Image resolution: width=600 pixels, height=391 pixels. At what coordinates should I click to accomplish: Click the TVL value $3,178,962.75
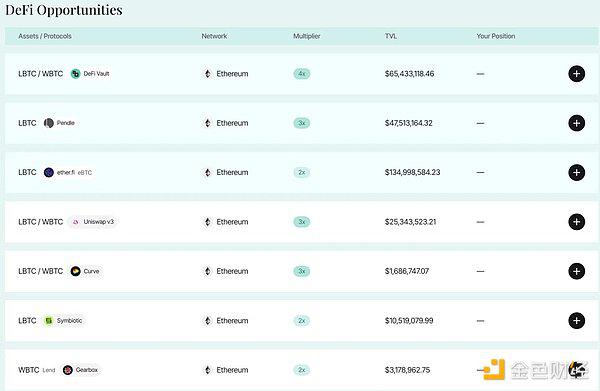click(407, 370)
